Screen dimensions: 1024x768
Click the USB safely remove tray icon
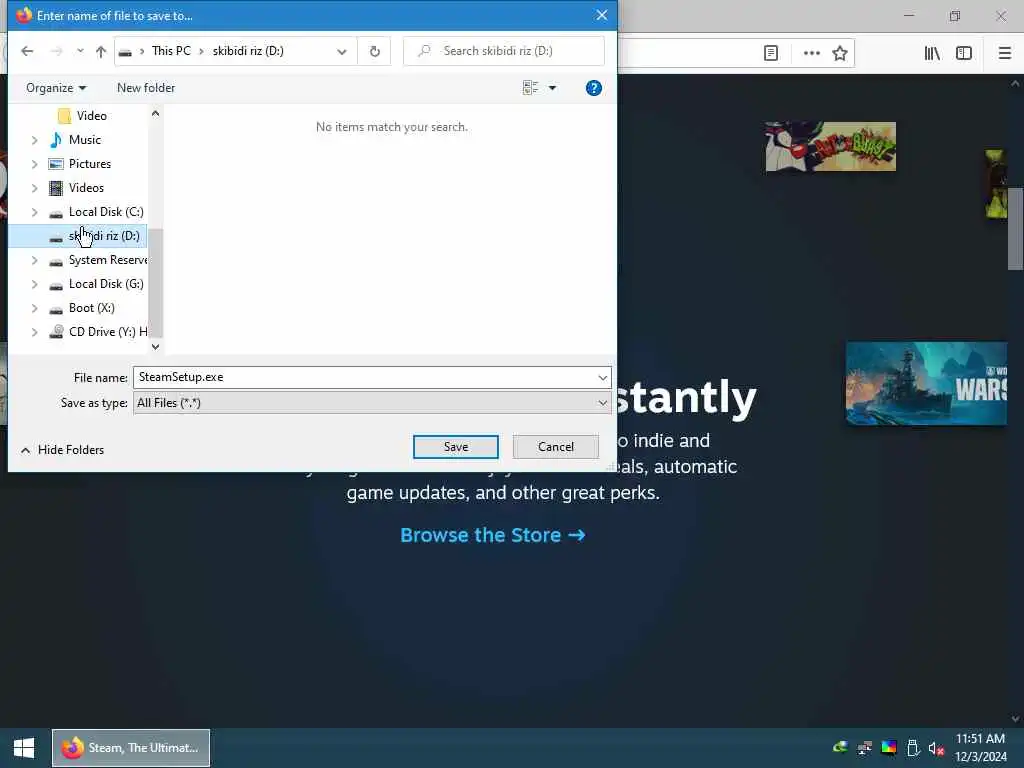913,748
